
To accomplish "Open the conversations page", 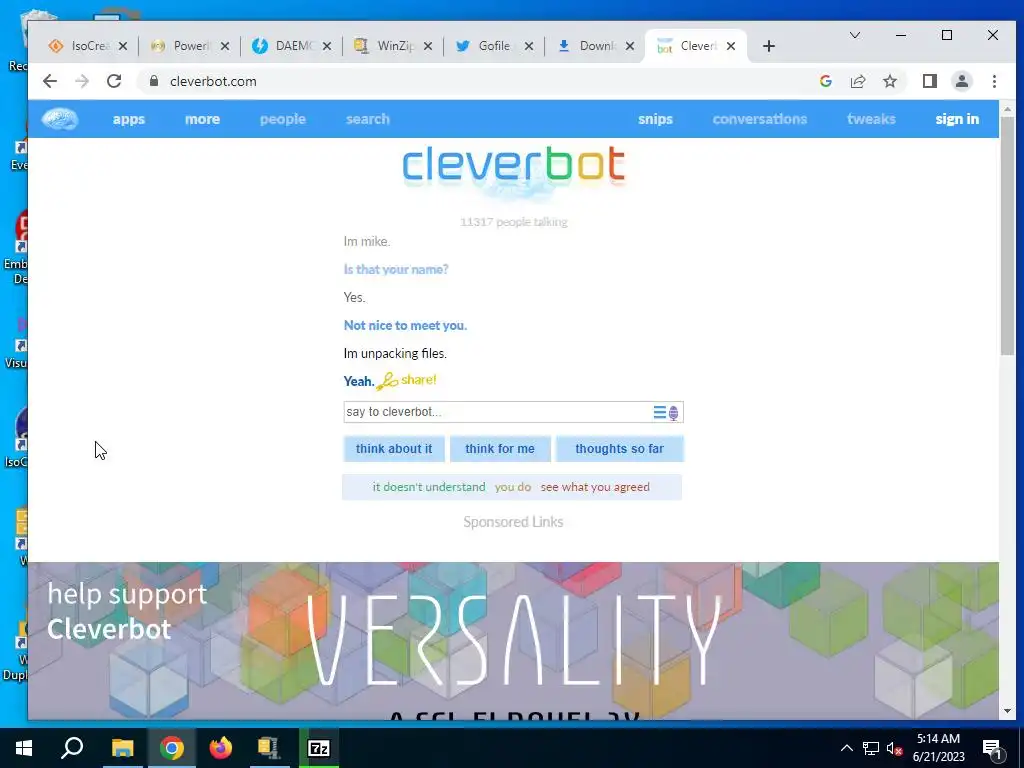I will tap(760, 119).
